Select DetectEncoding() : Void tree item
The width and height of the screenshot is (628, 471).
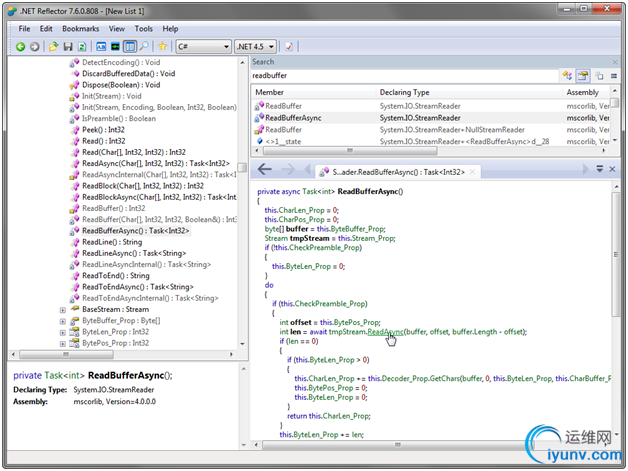(x=121, y=62)
